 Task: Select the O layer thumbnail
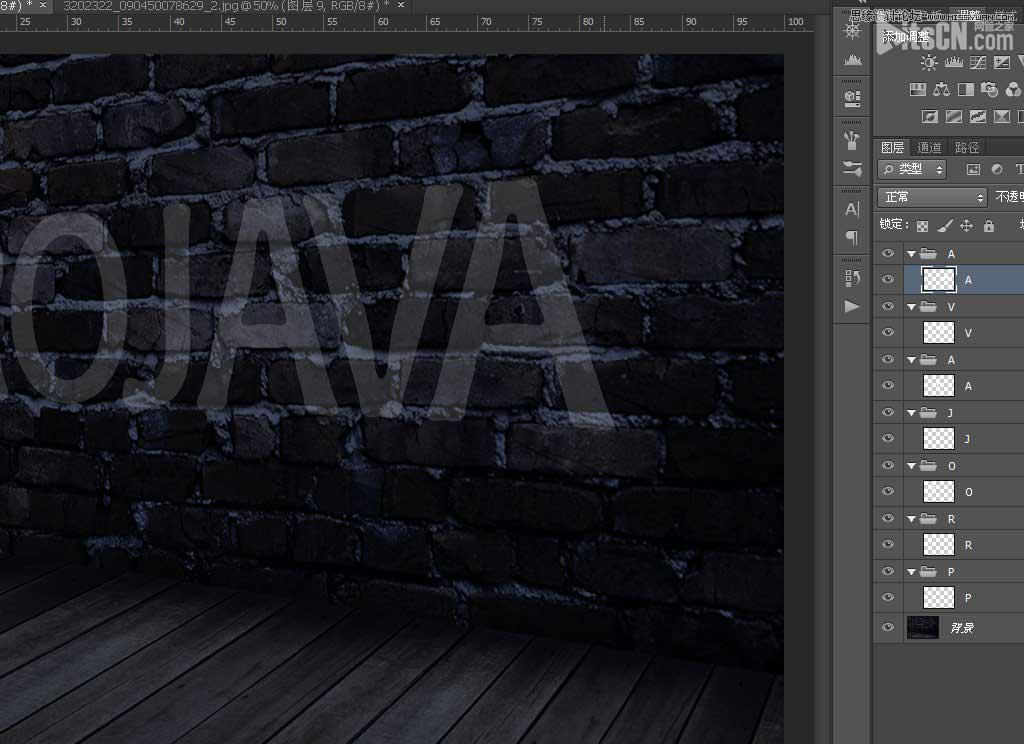coord(939,491)
